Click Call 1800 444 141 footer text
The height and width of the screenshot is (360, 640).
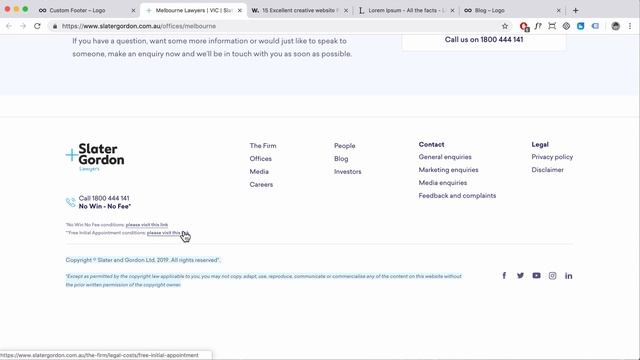tap(104, 198)
